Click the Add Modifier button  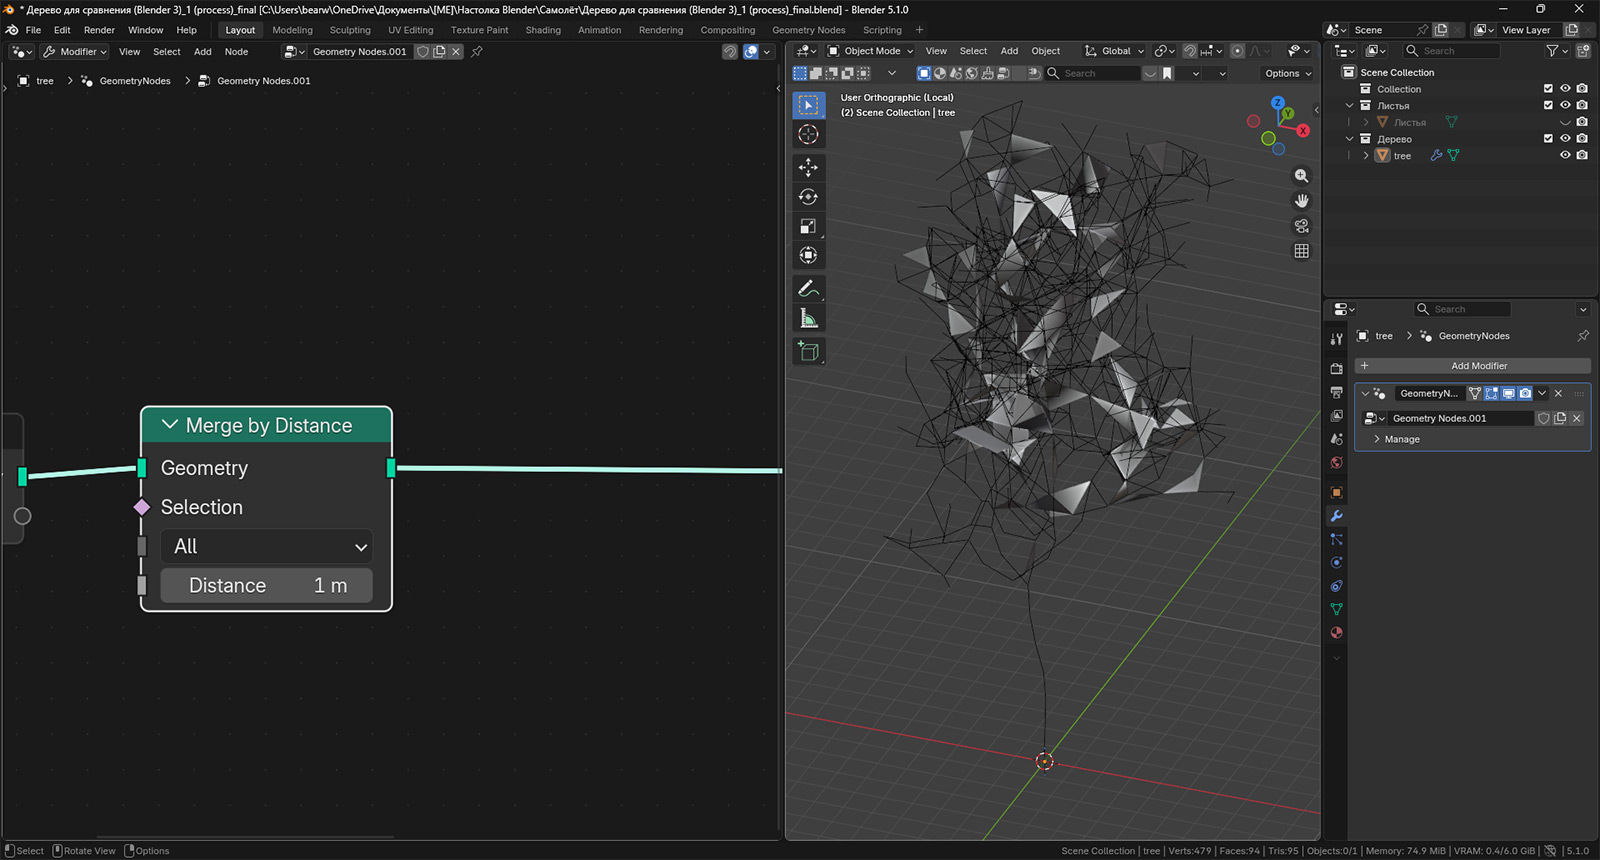point(1472,366)
